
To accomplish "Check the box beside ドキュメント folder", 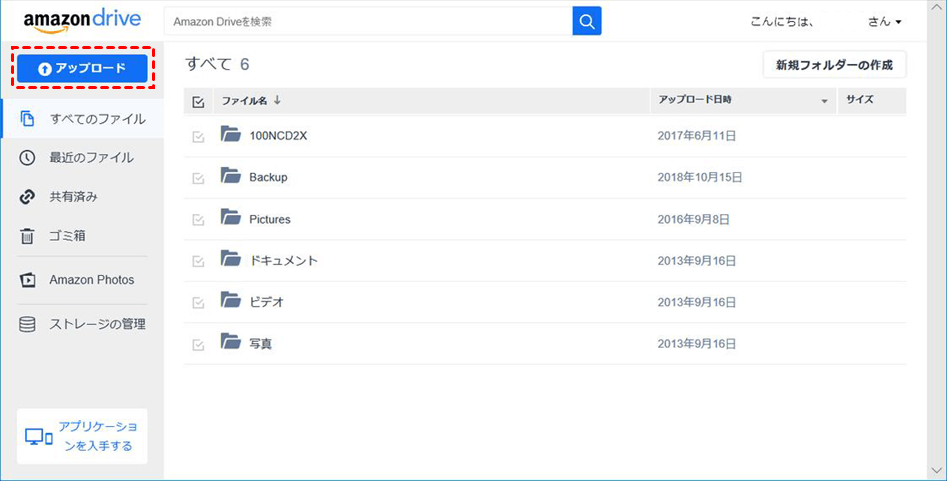I will click(x=198, y=261).
